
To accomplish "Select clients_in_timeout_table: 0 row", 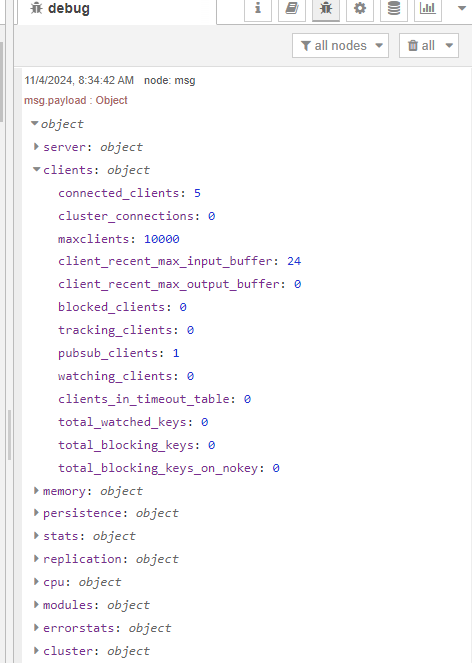I will [x=154, y=399].
